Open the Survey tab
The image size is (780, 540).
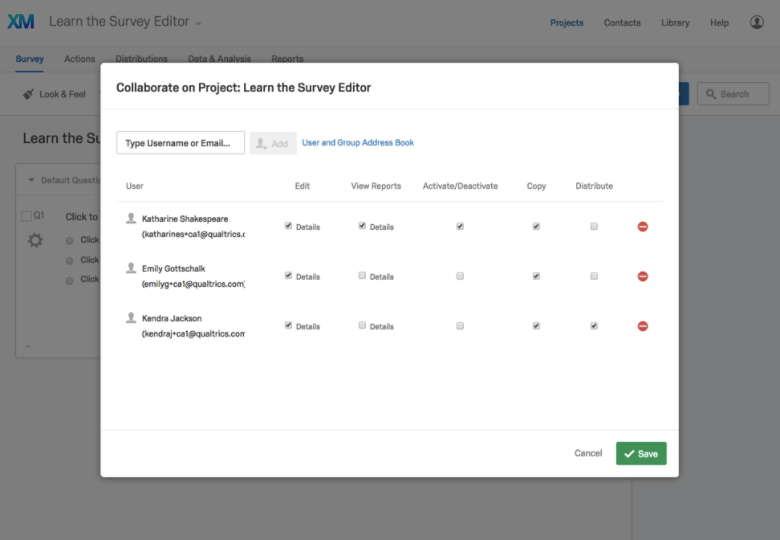coord(29,59)
